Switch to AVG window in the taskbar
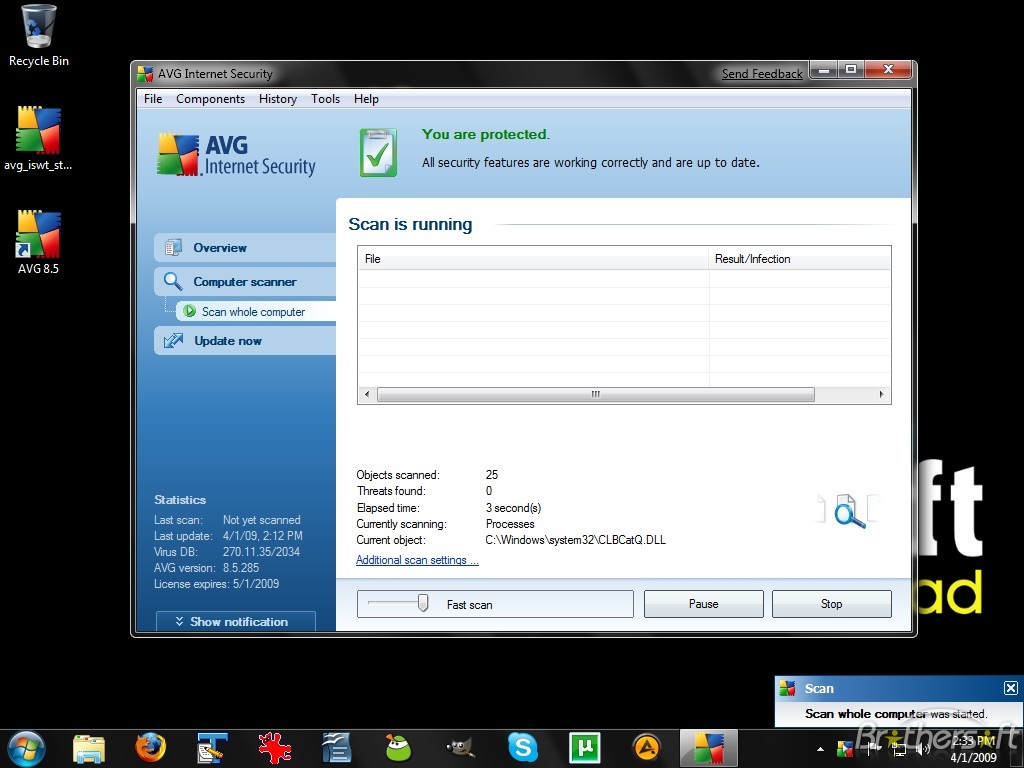 tap(709, 748)
